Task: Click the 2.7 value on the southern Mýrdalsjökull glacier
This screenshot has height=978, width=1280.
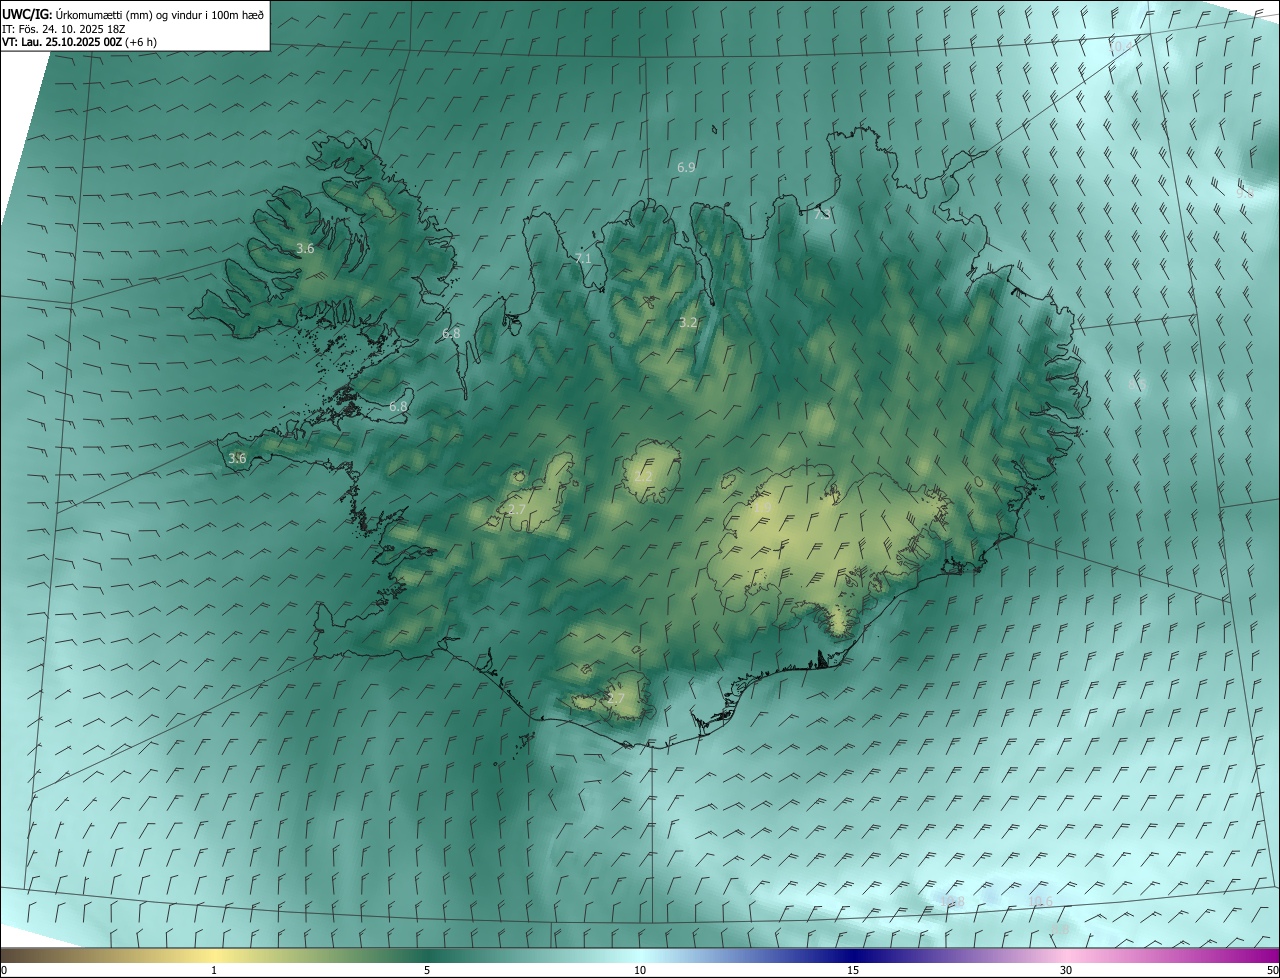Action: [x=616, y=699]
